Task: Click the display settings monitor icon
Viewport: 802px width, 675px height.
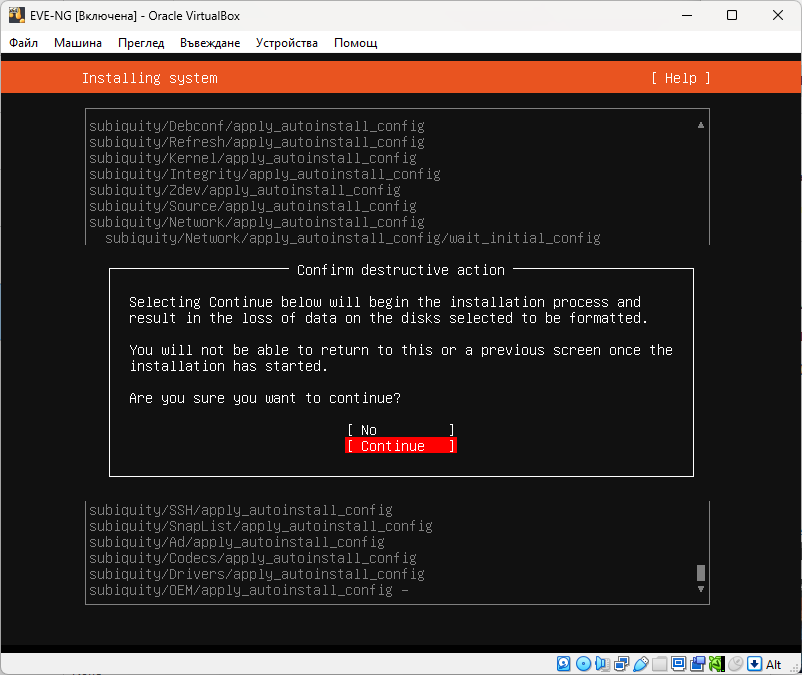Action: pyautogui.click(x=679, y=664)
